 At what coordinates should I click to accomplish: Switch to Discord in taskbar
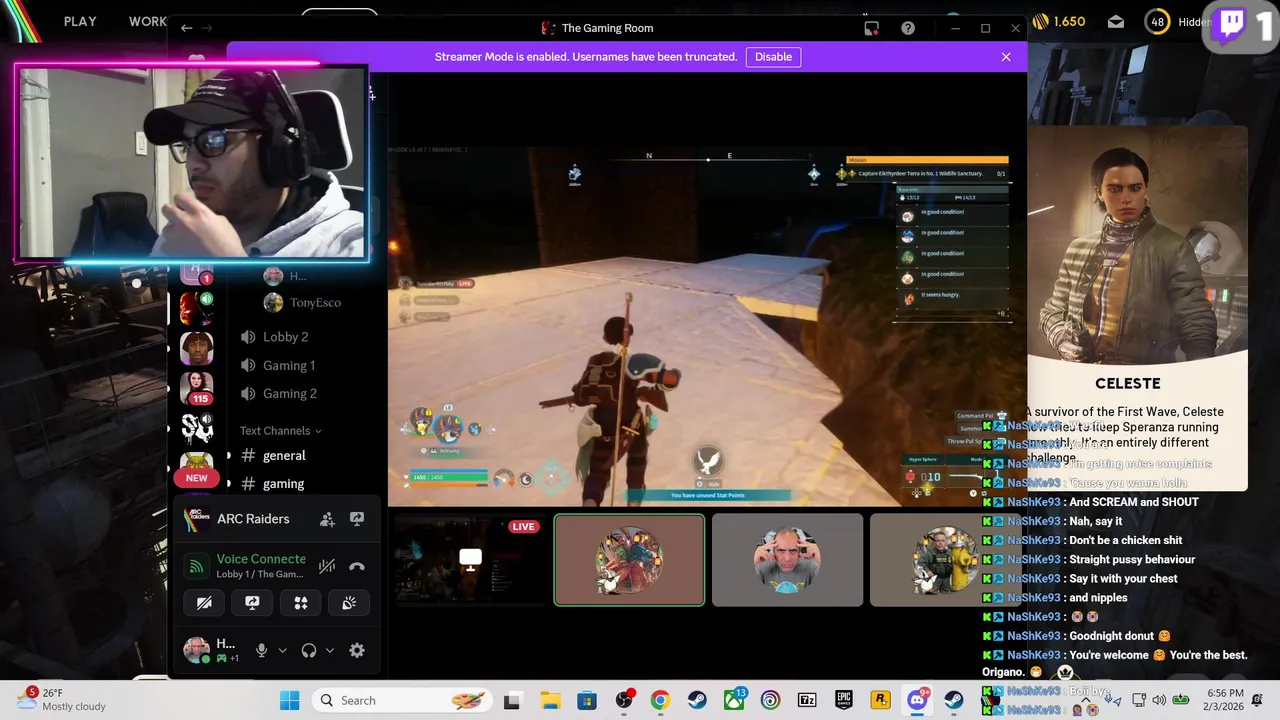pos(917,700)
